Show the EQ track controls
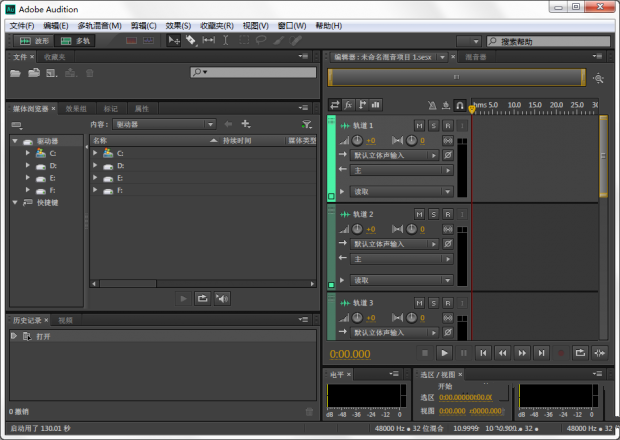 point(376,105)
